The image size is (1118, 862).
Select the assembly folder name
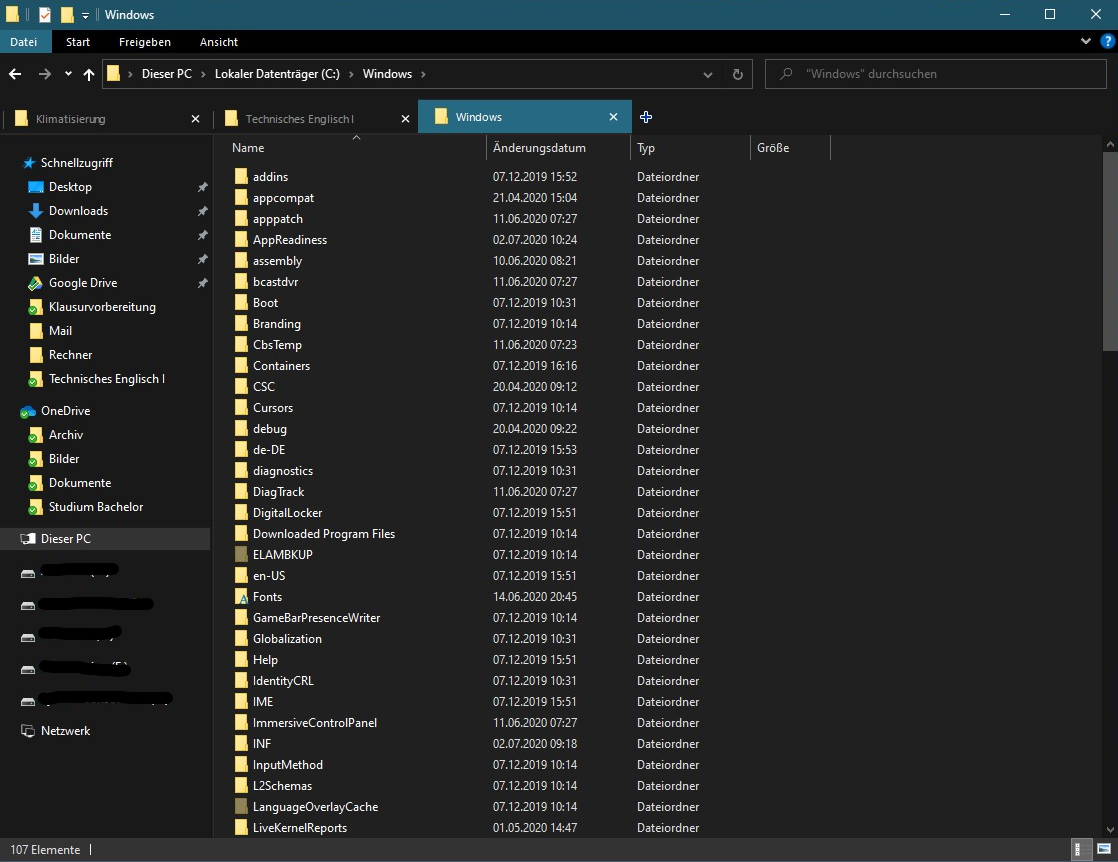277,261
